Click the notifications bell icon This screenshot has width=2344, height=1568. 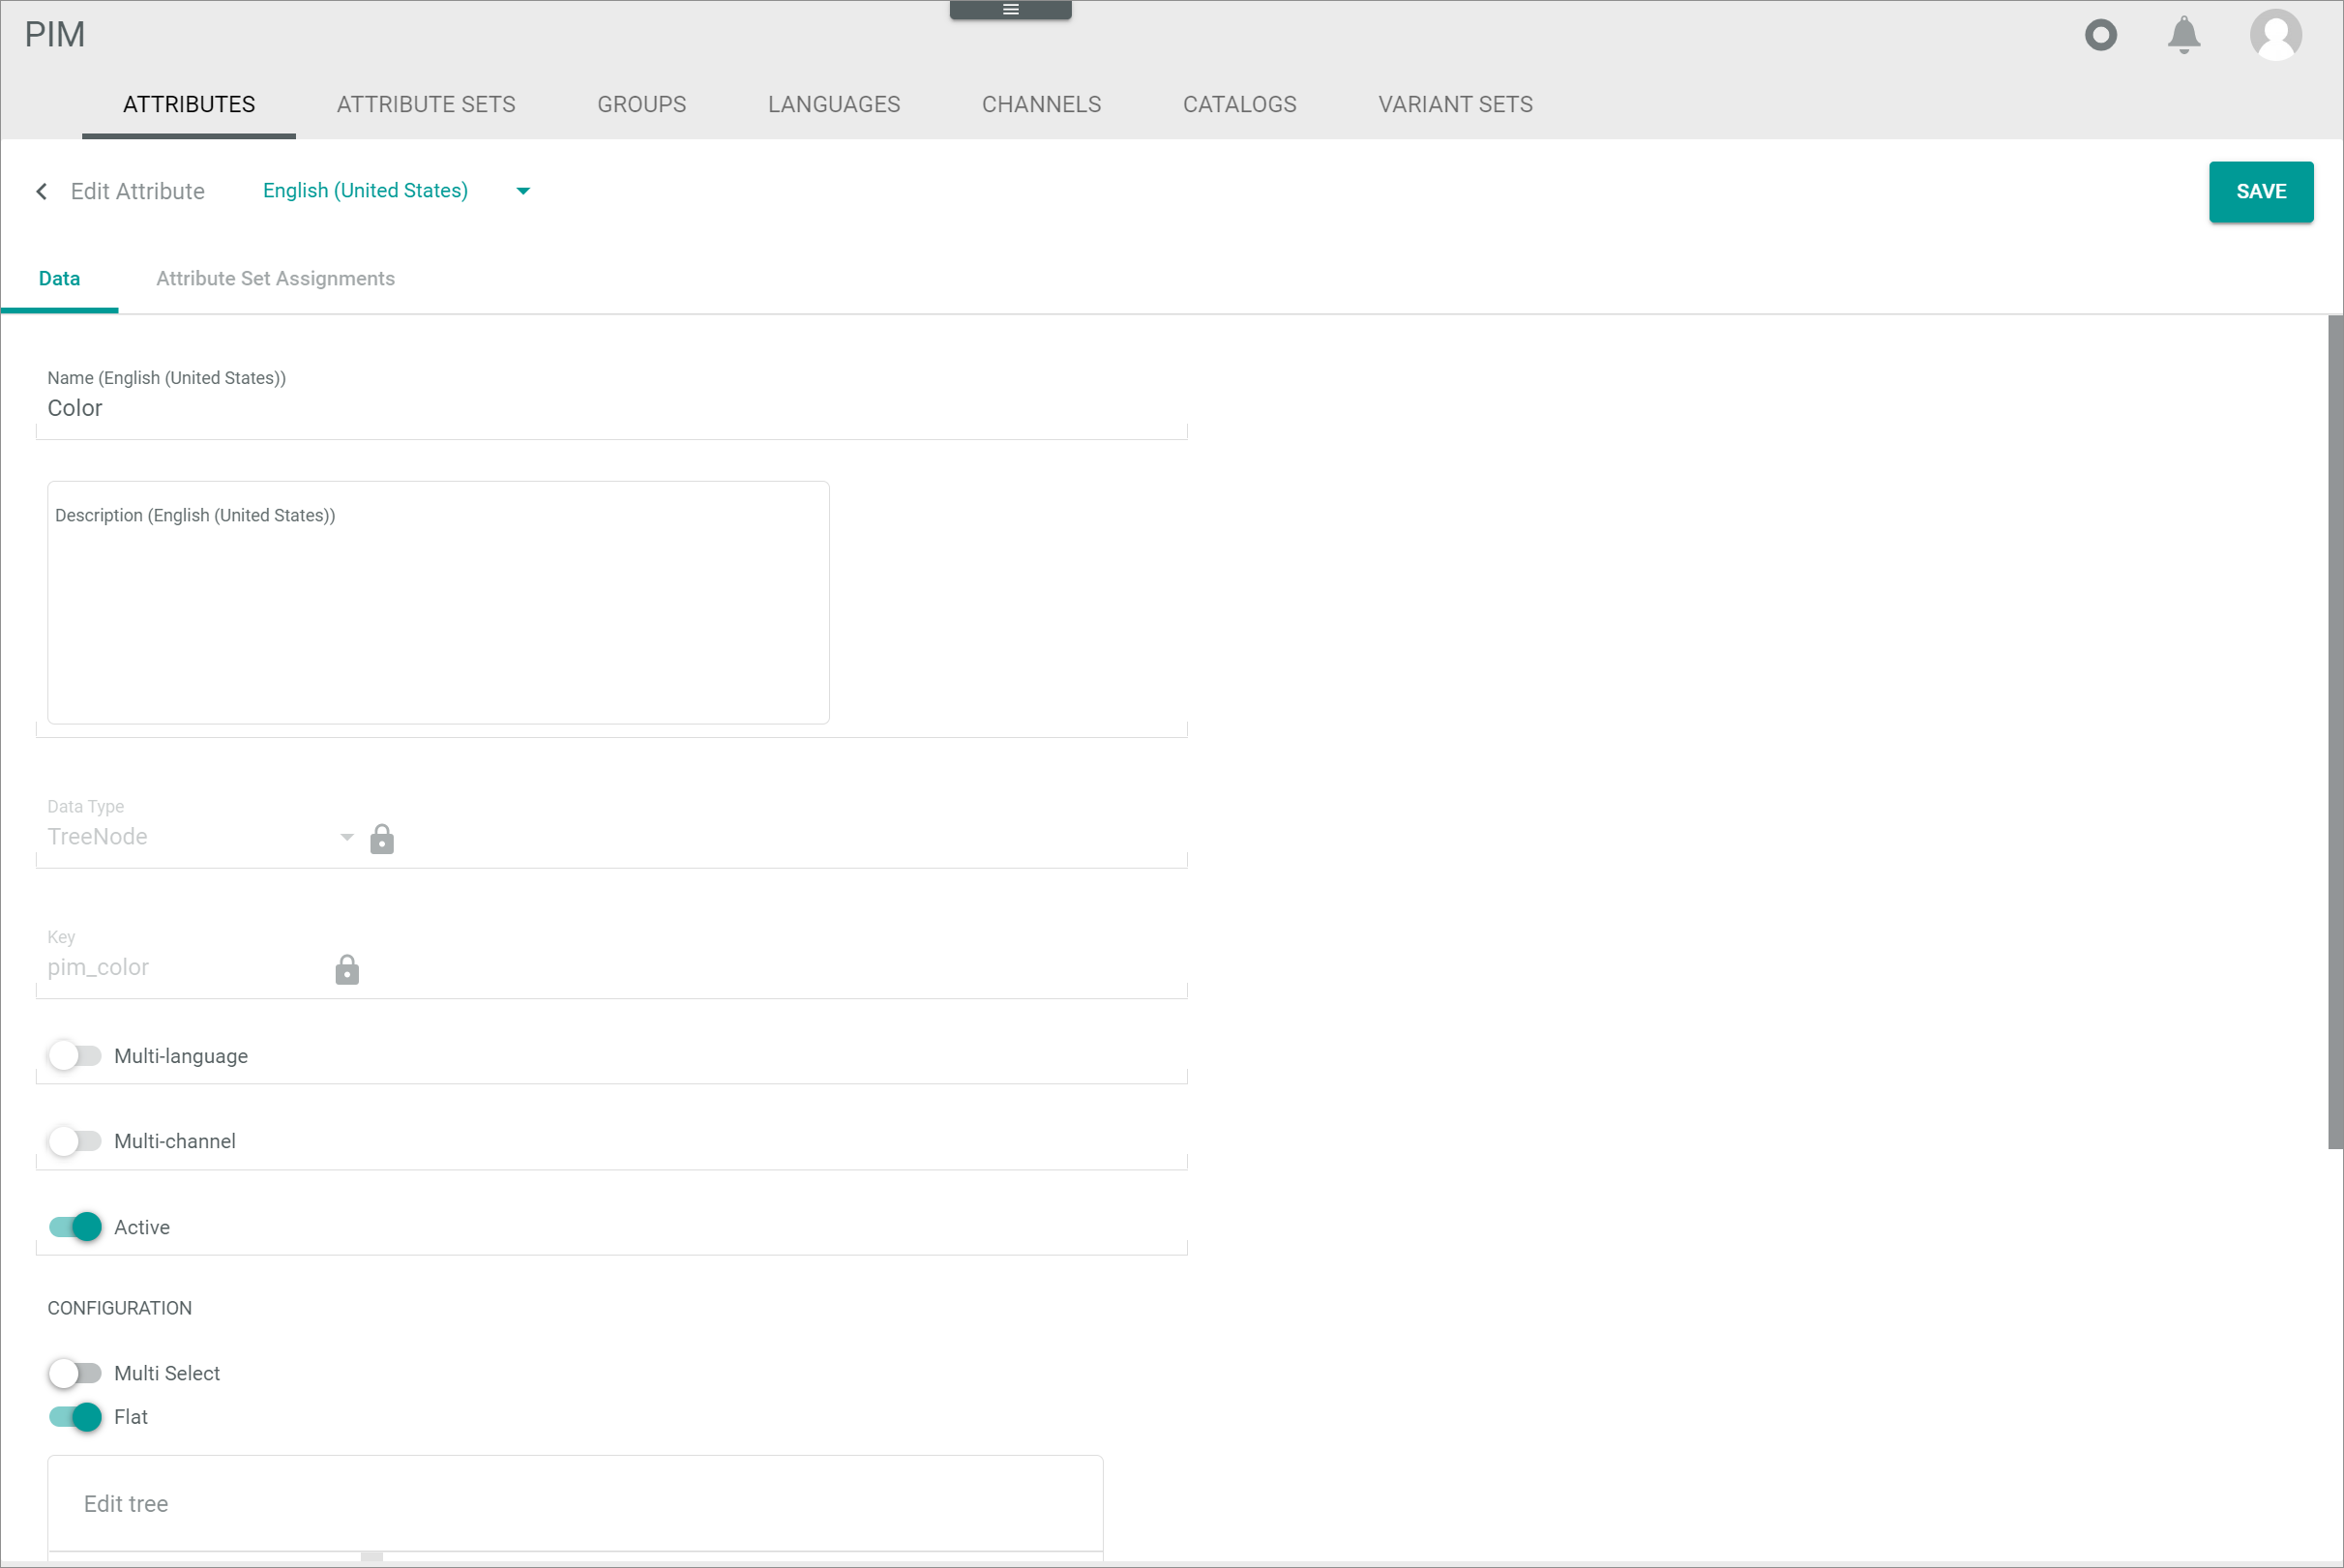click(x=2186, y=35)
